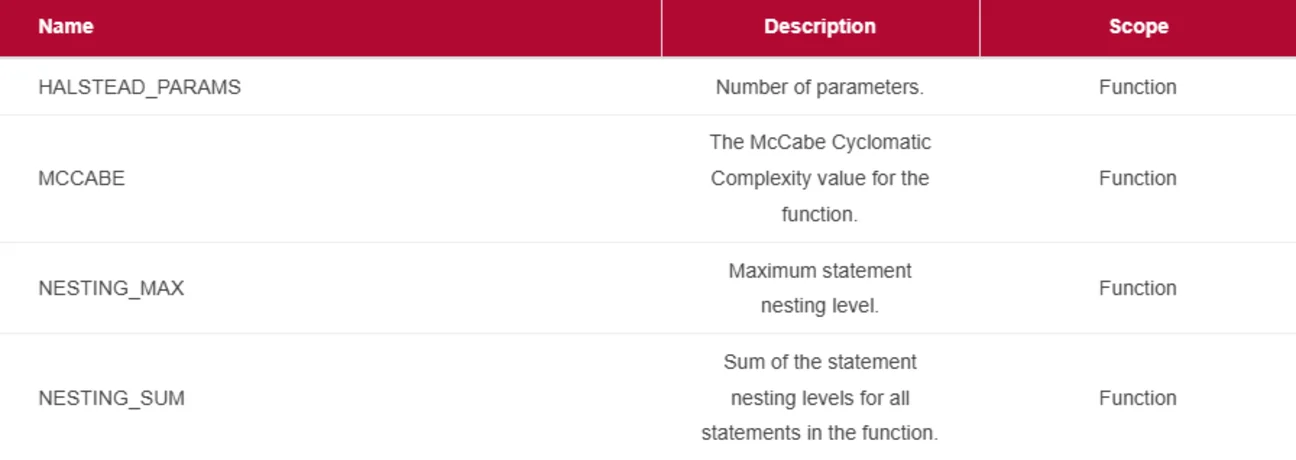Select the MCCABE metric name
The width and height of the screenshot is (1296, 460).
pos(81,179)
